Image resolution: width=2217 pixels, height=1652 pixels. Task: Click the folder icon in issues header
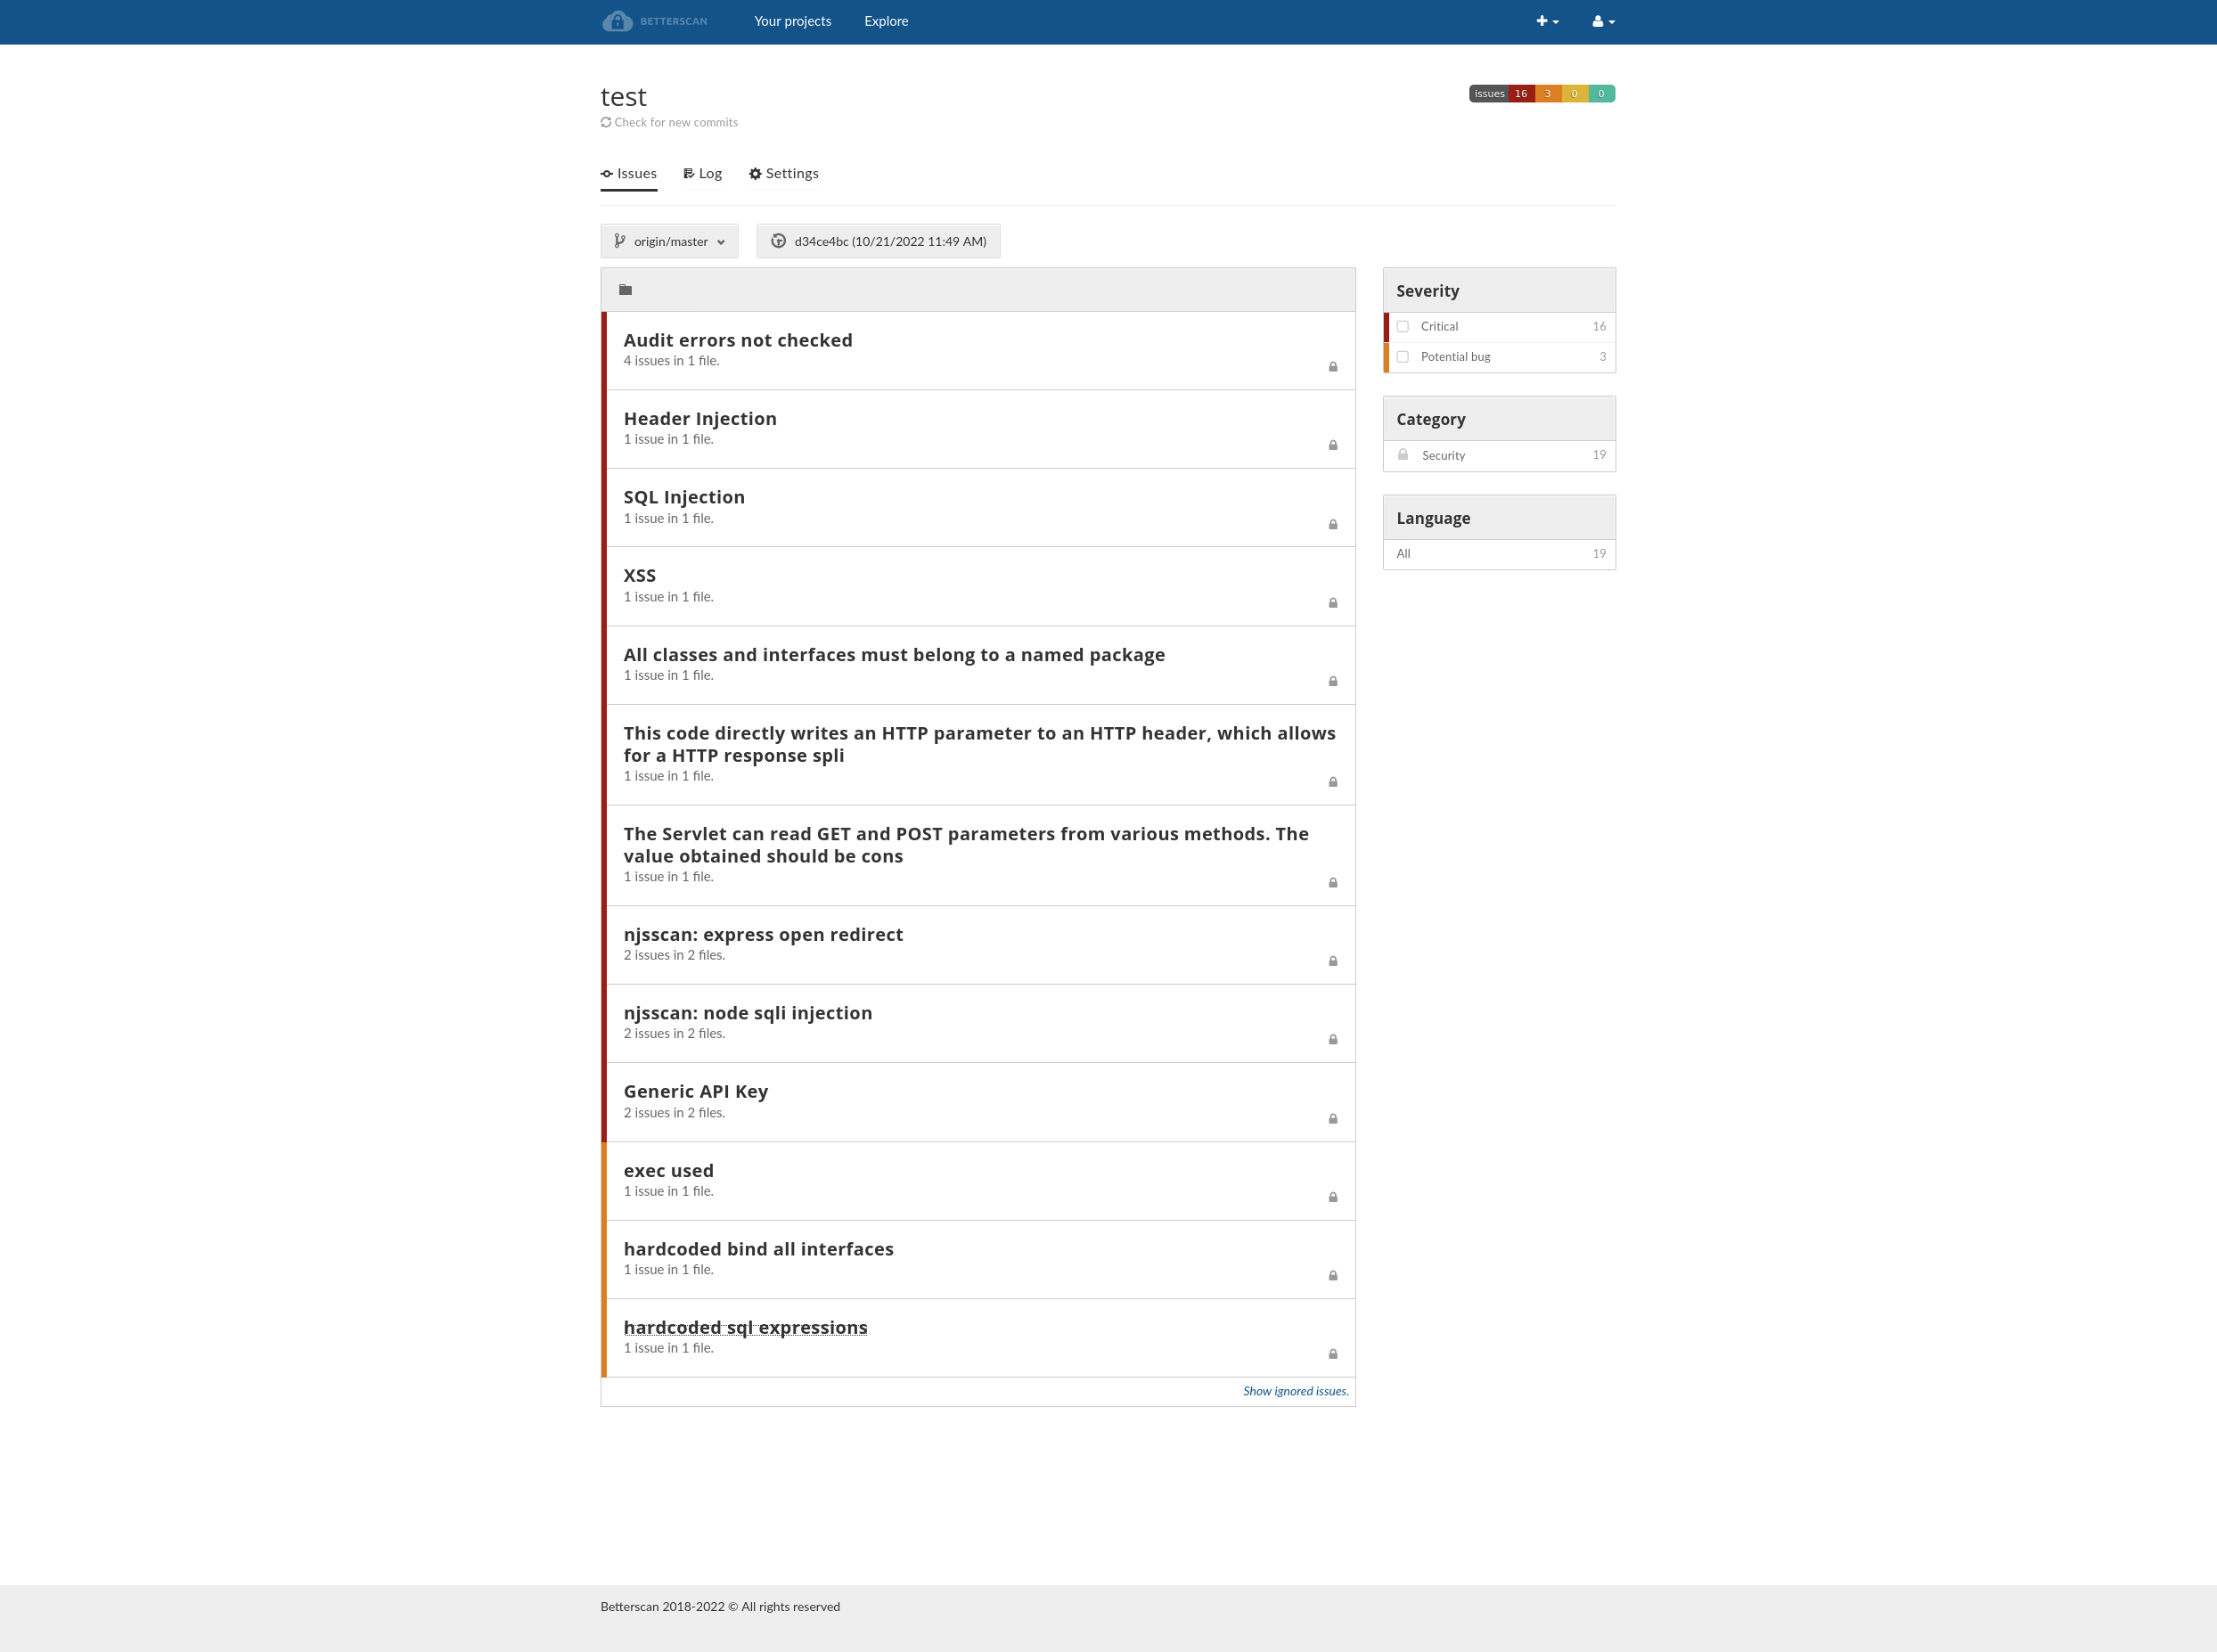(x=625, y=290)
